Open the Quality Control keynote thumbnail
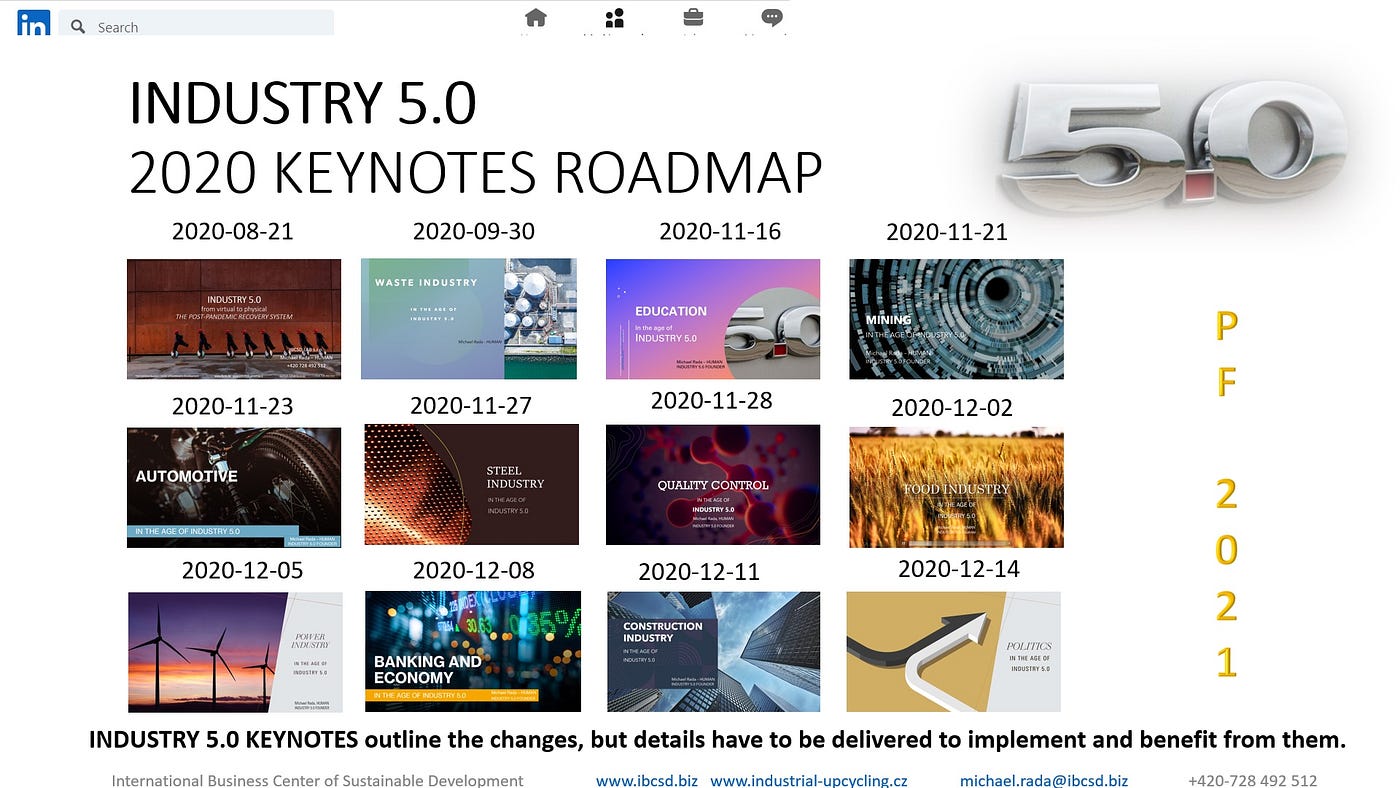Screen dimensions: 1400x788 (x=713, y=485)
